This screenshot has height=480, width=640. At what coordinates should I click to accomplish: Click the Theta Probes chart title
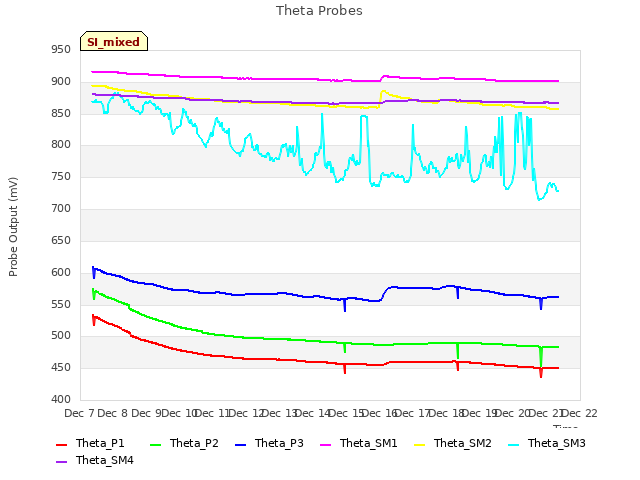[319, 11]
